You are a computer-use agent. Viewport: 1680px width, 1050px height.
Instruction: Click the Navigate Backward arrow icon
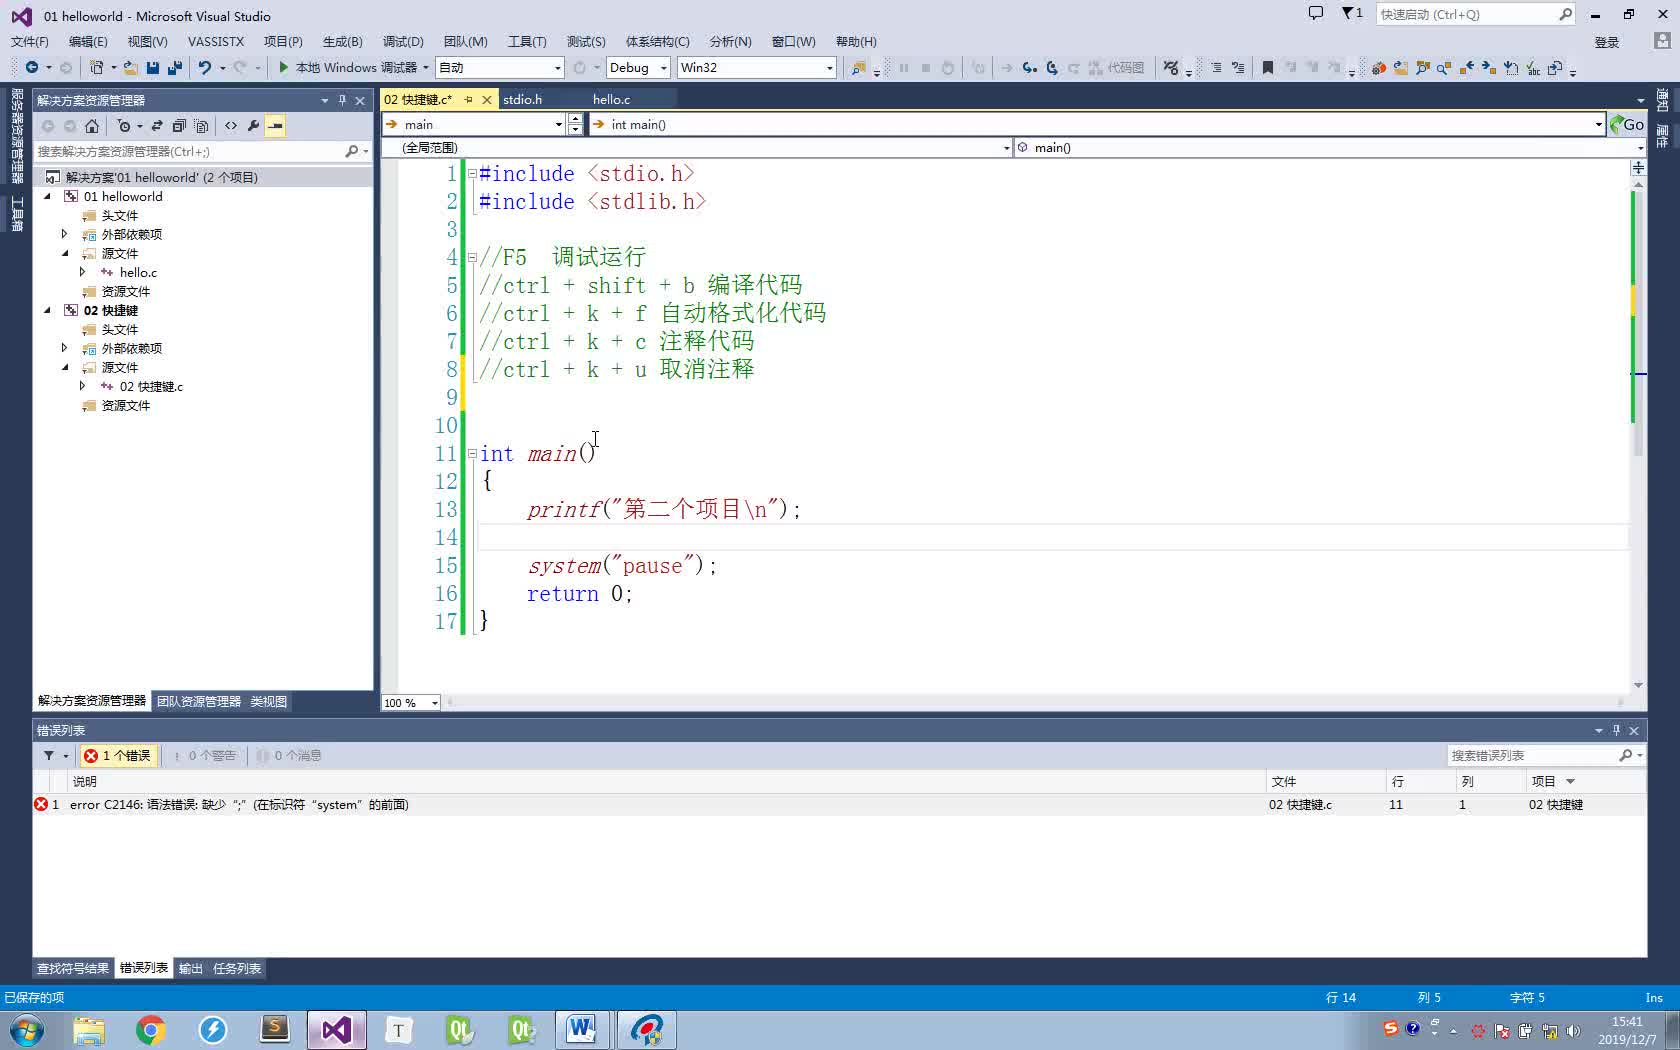tap(32, 67)
